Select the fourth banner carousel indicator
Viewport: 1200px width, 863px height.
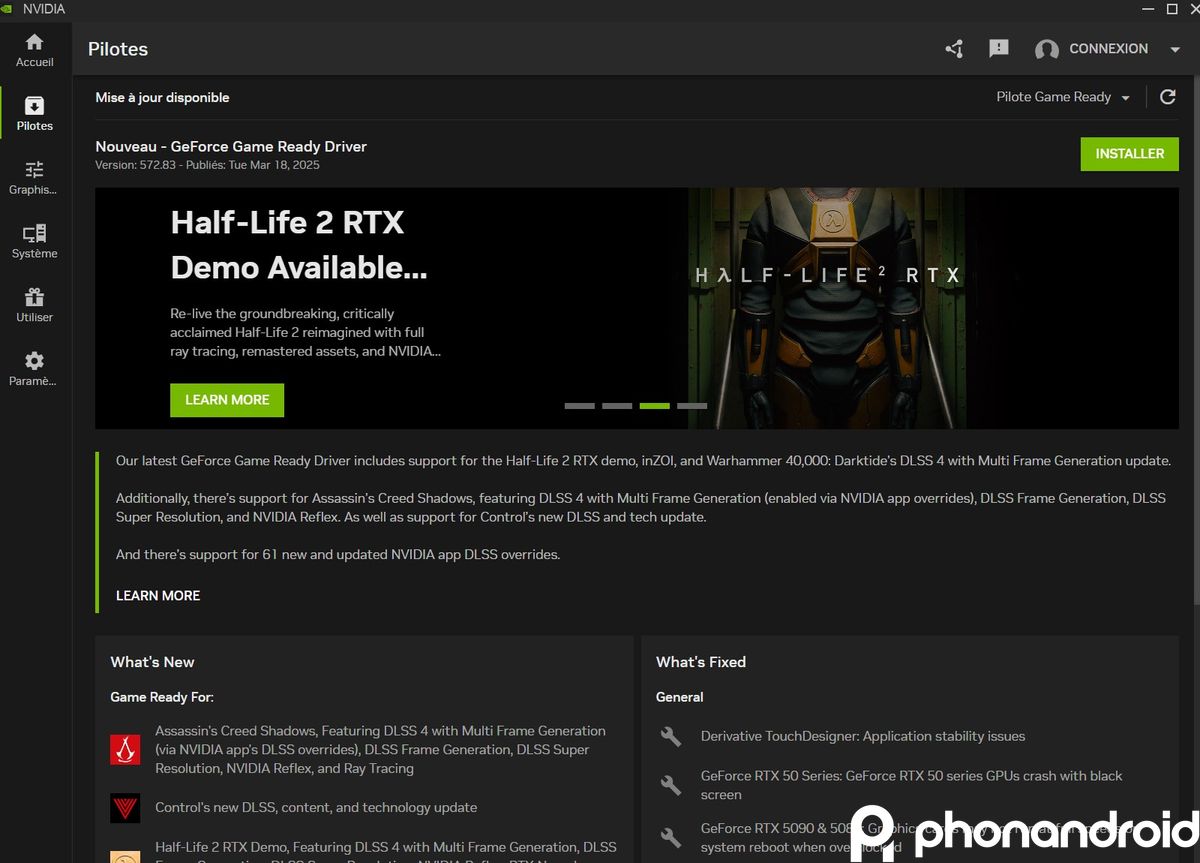[692, 406]
